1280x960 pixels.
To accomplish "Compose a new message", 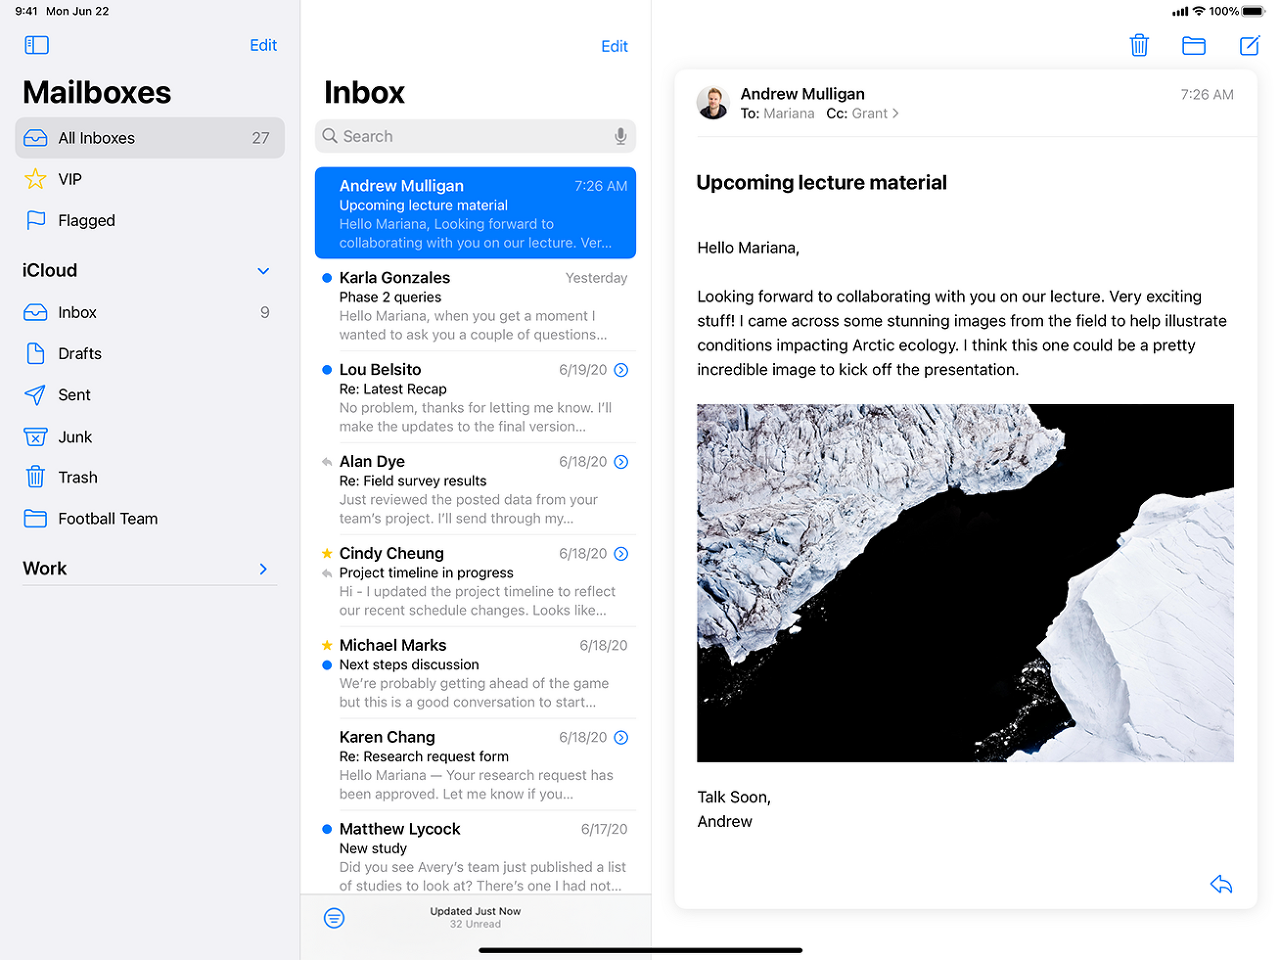I will coord(1249,45).
